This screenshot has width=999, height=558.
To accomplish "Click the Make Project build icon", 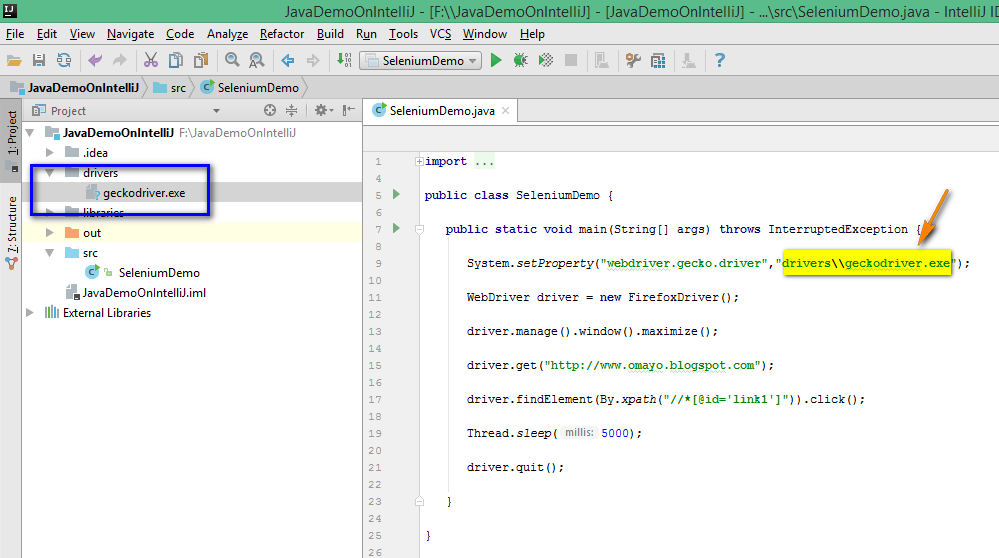I will [344, 61].
